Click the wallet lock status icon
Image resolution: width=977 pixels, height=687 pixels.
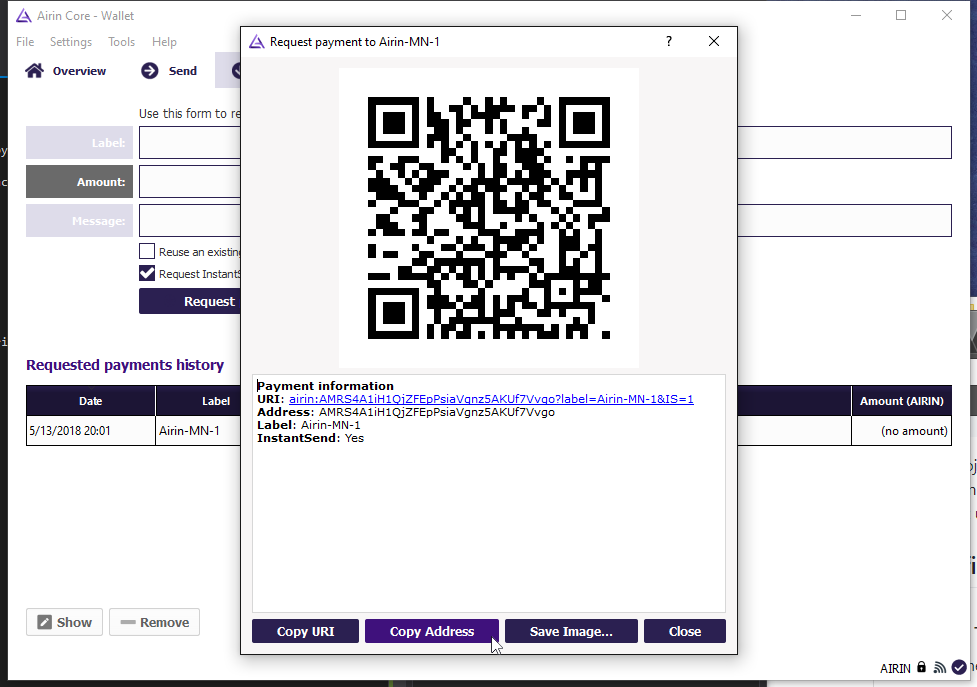(922, 667)
